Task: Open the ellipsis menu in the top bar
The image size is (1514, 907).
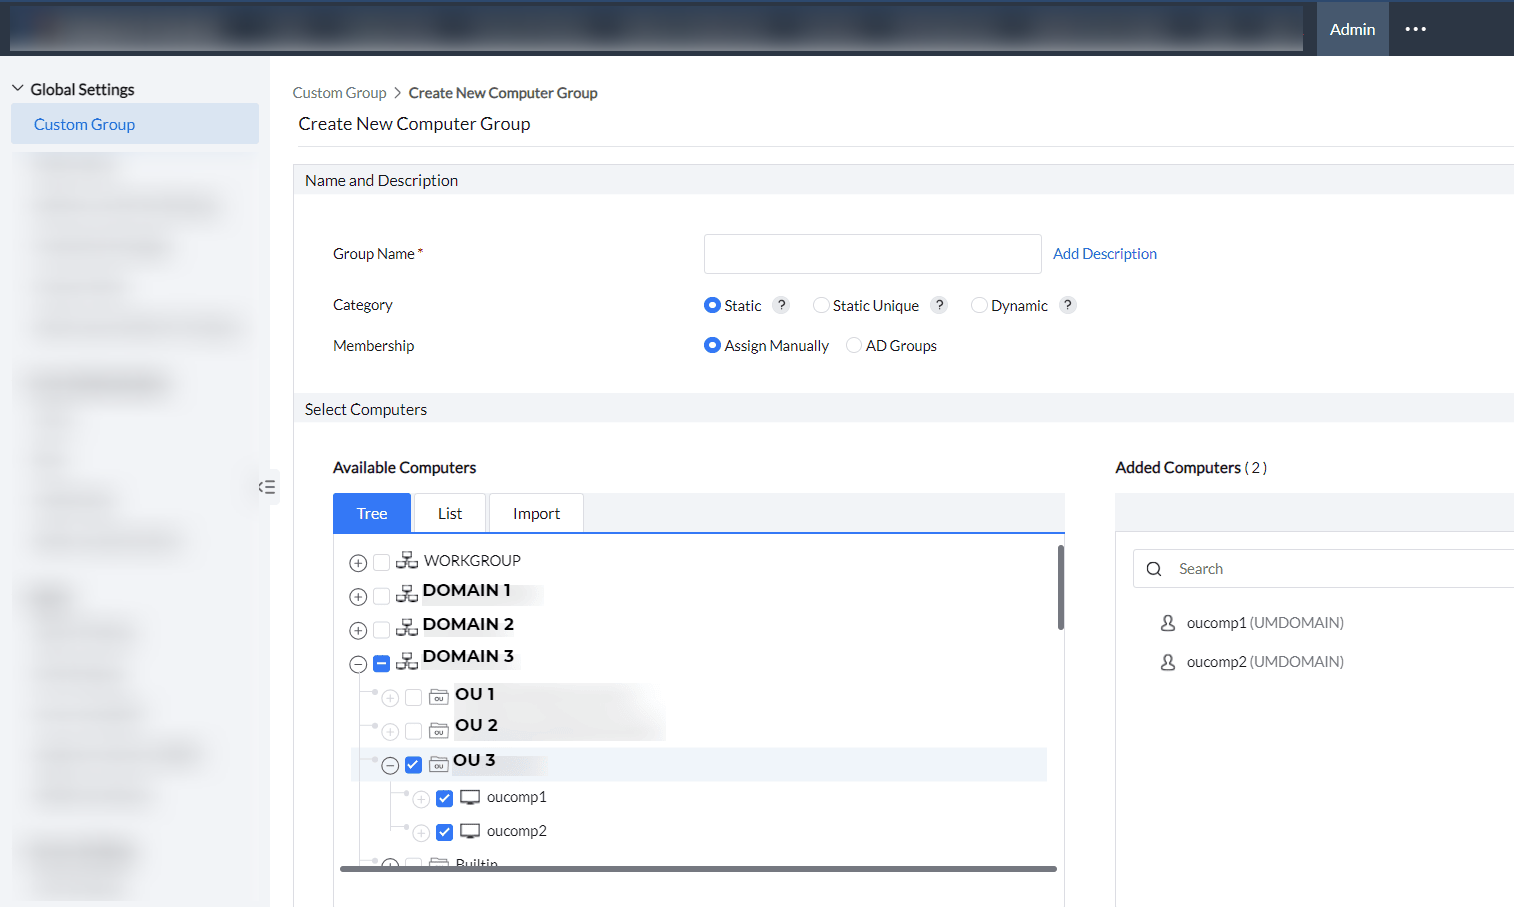Action: click(x=1415, y=29)
